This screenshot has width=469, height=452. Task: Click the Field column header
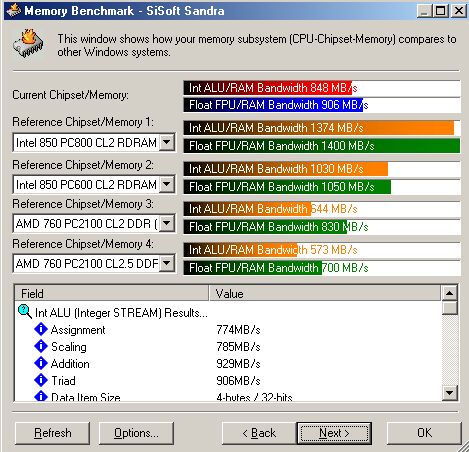click(x=112, y=293)
